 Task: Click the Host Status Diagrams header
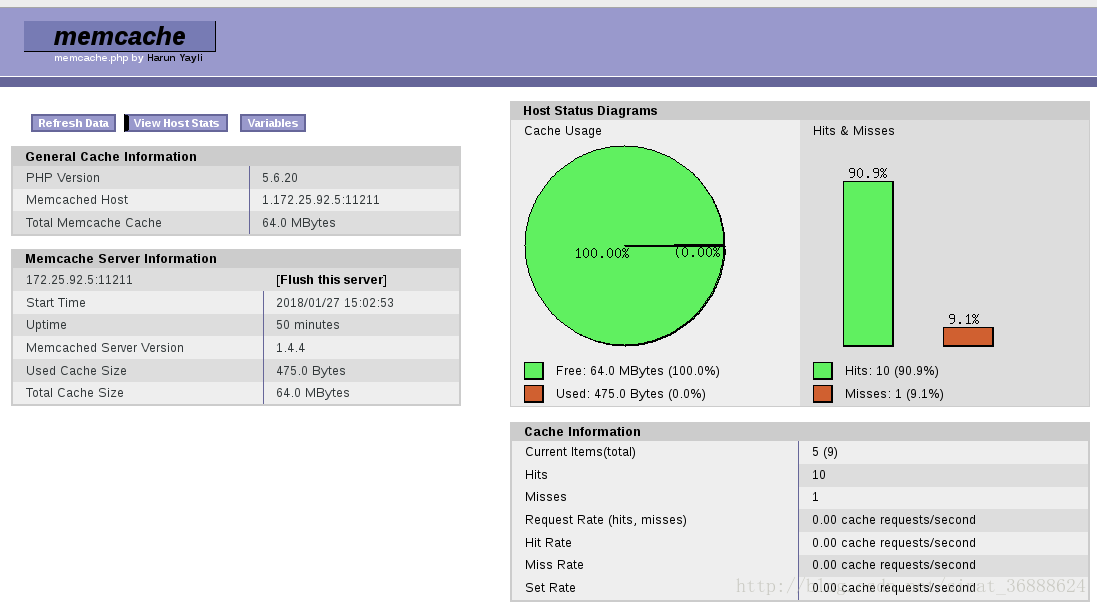pos(800,111)
